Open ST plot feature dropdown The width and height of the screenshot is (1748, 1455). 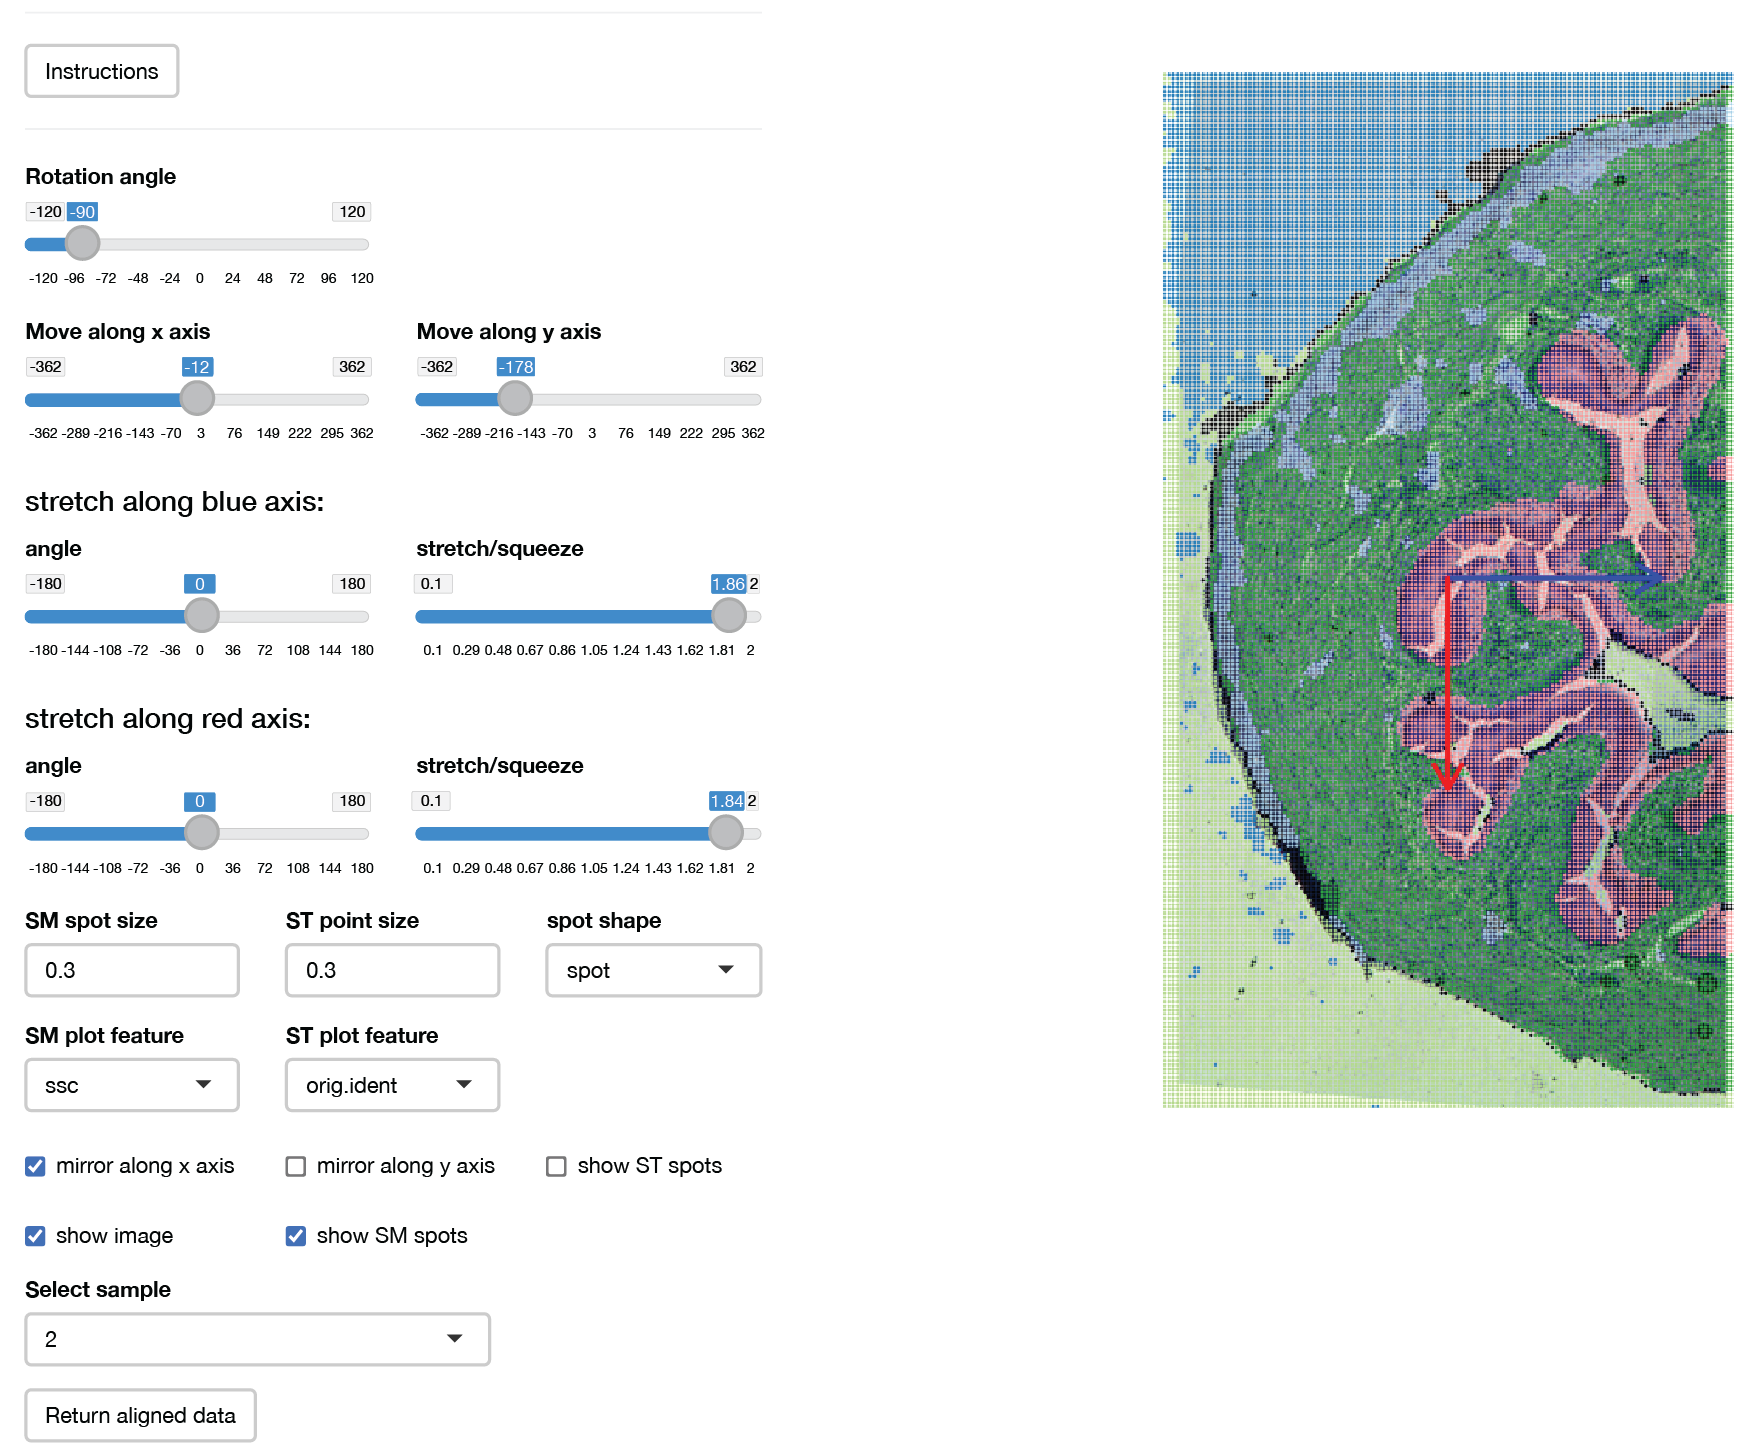click(392, 1085)
